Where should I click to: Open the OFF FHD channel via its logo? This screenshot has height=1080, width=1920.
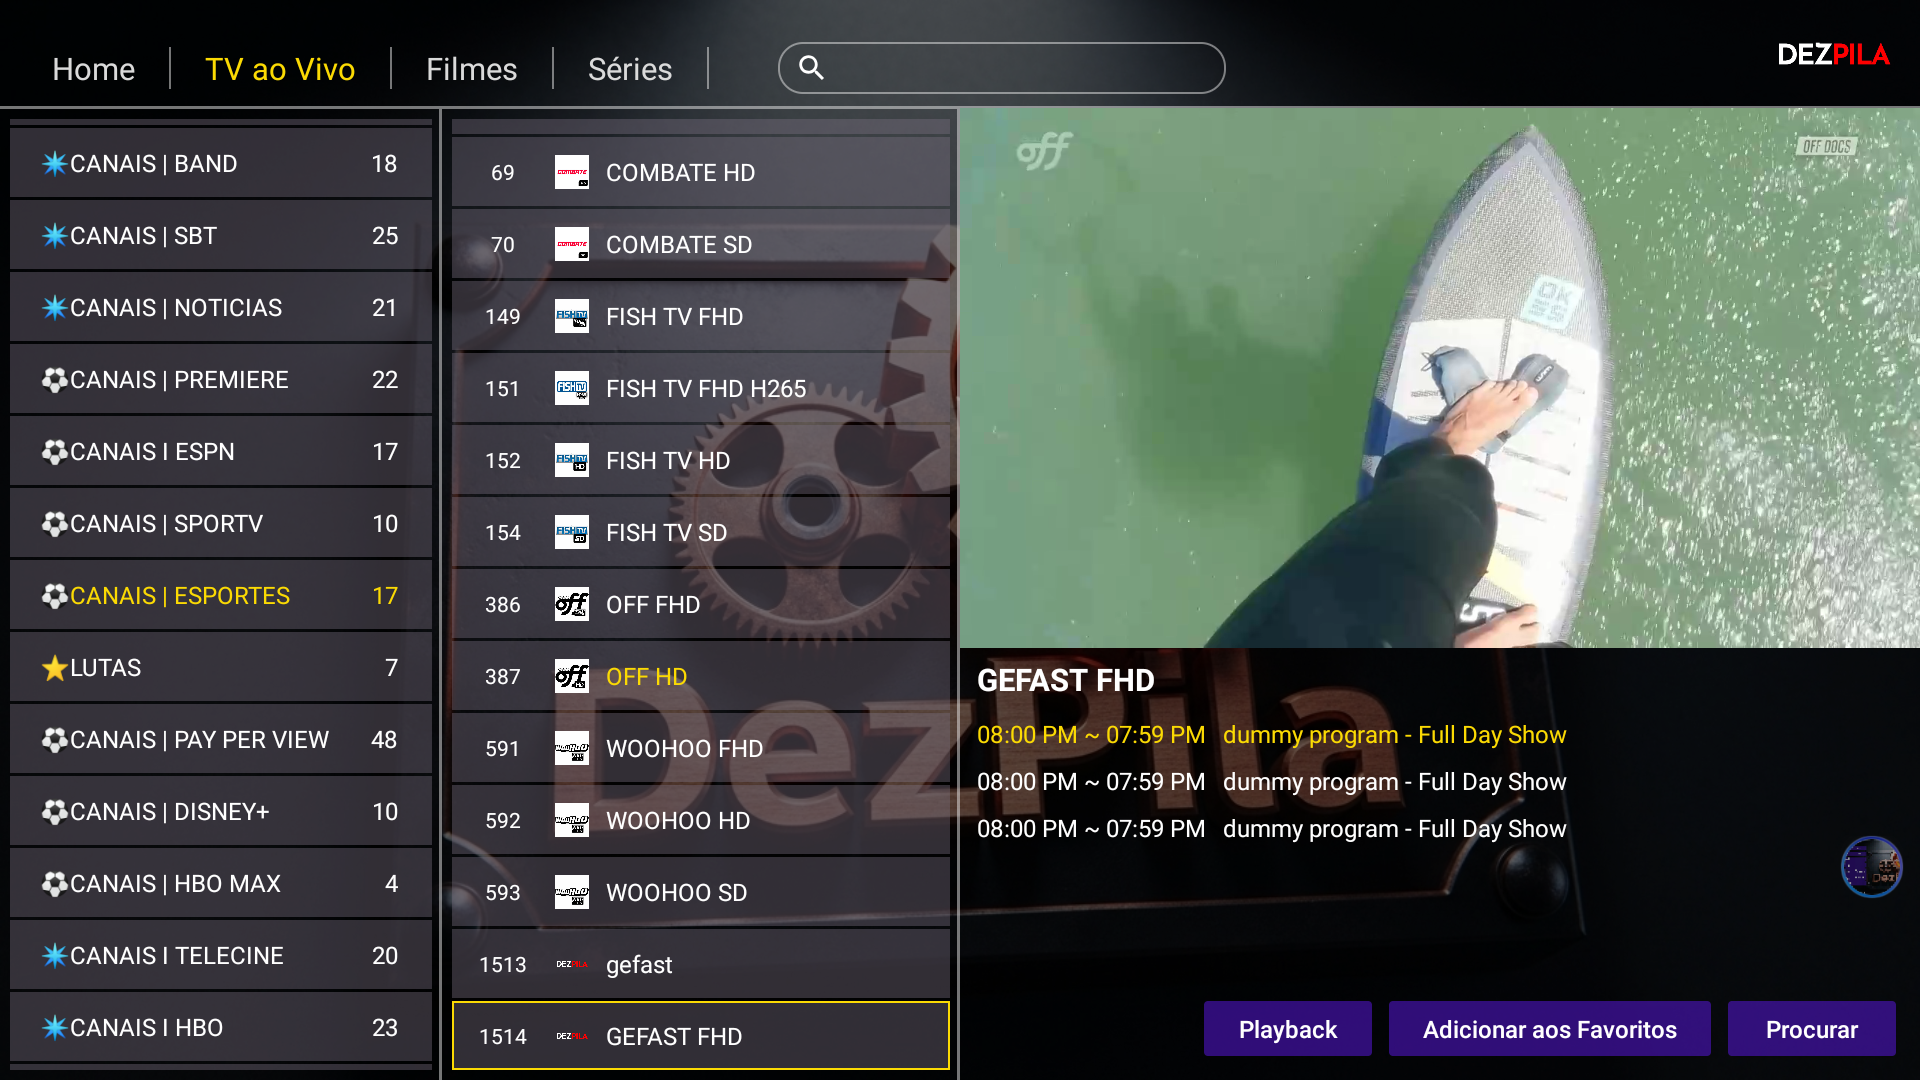(571, 604)
